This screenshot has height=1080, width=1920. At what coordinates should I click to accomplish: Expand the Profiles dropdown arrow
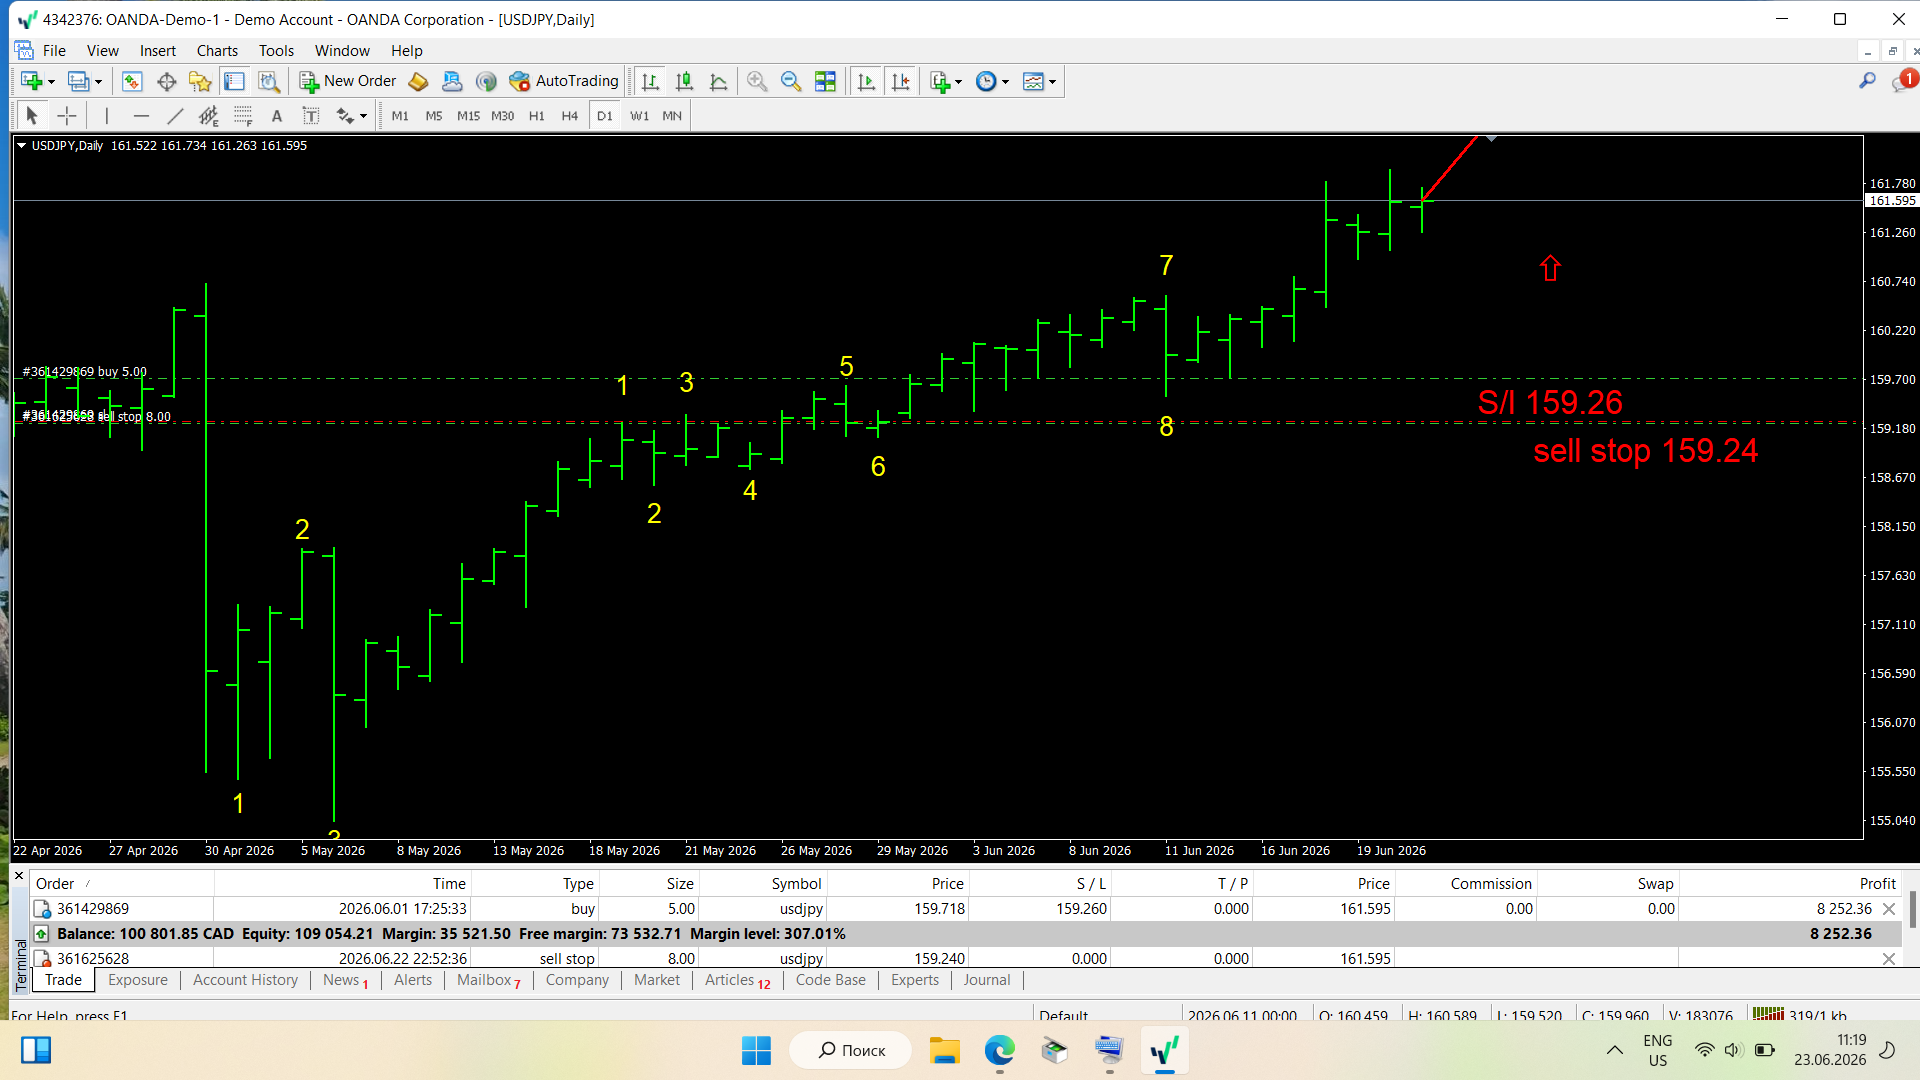click(98, 82)
